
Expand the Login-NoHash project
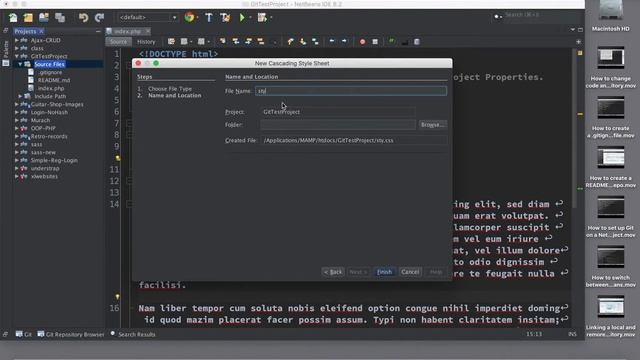[16, 112]
